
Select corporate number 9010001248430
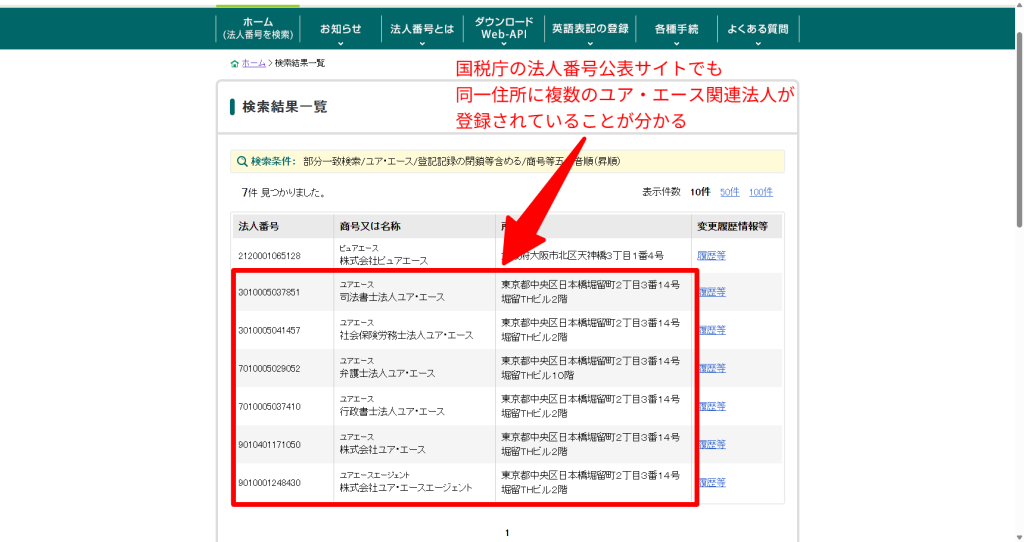click(269, 483)
